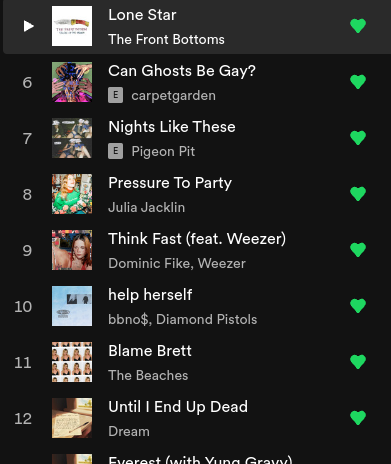
Task: Open Dream artist link
Action: tap(129, 431)
